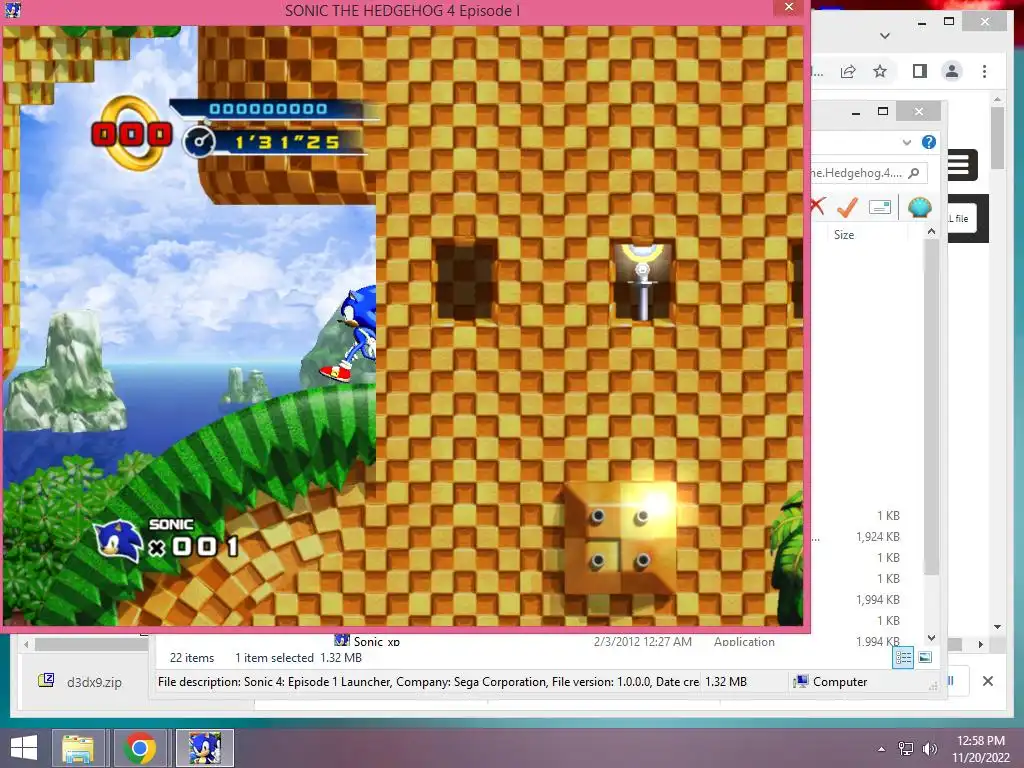Click the red X delete icon in Explorer ribbon
This screenshot has width=1024, height=768.
point(817,206)
